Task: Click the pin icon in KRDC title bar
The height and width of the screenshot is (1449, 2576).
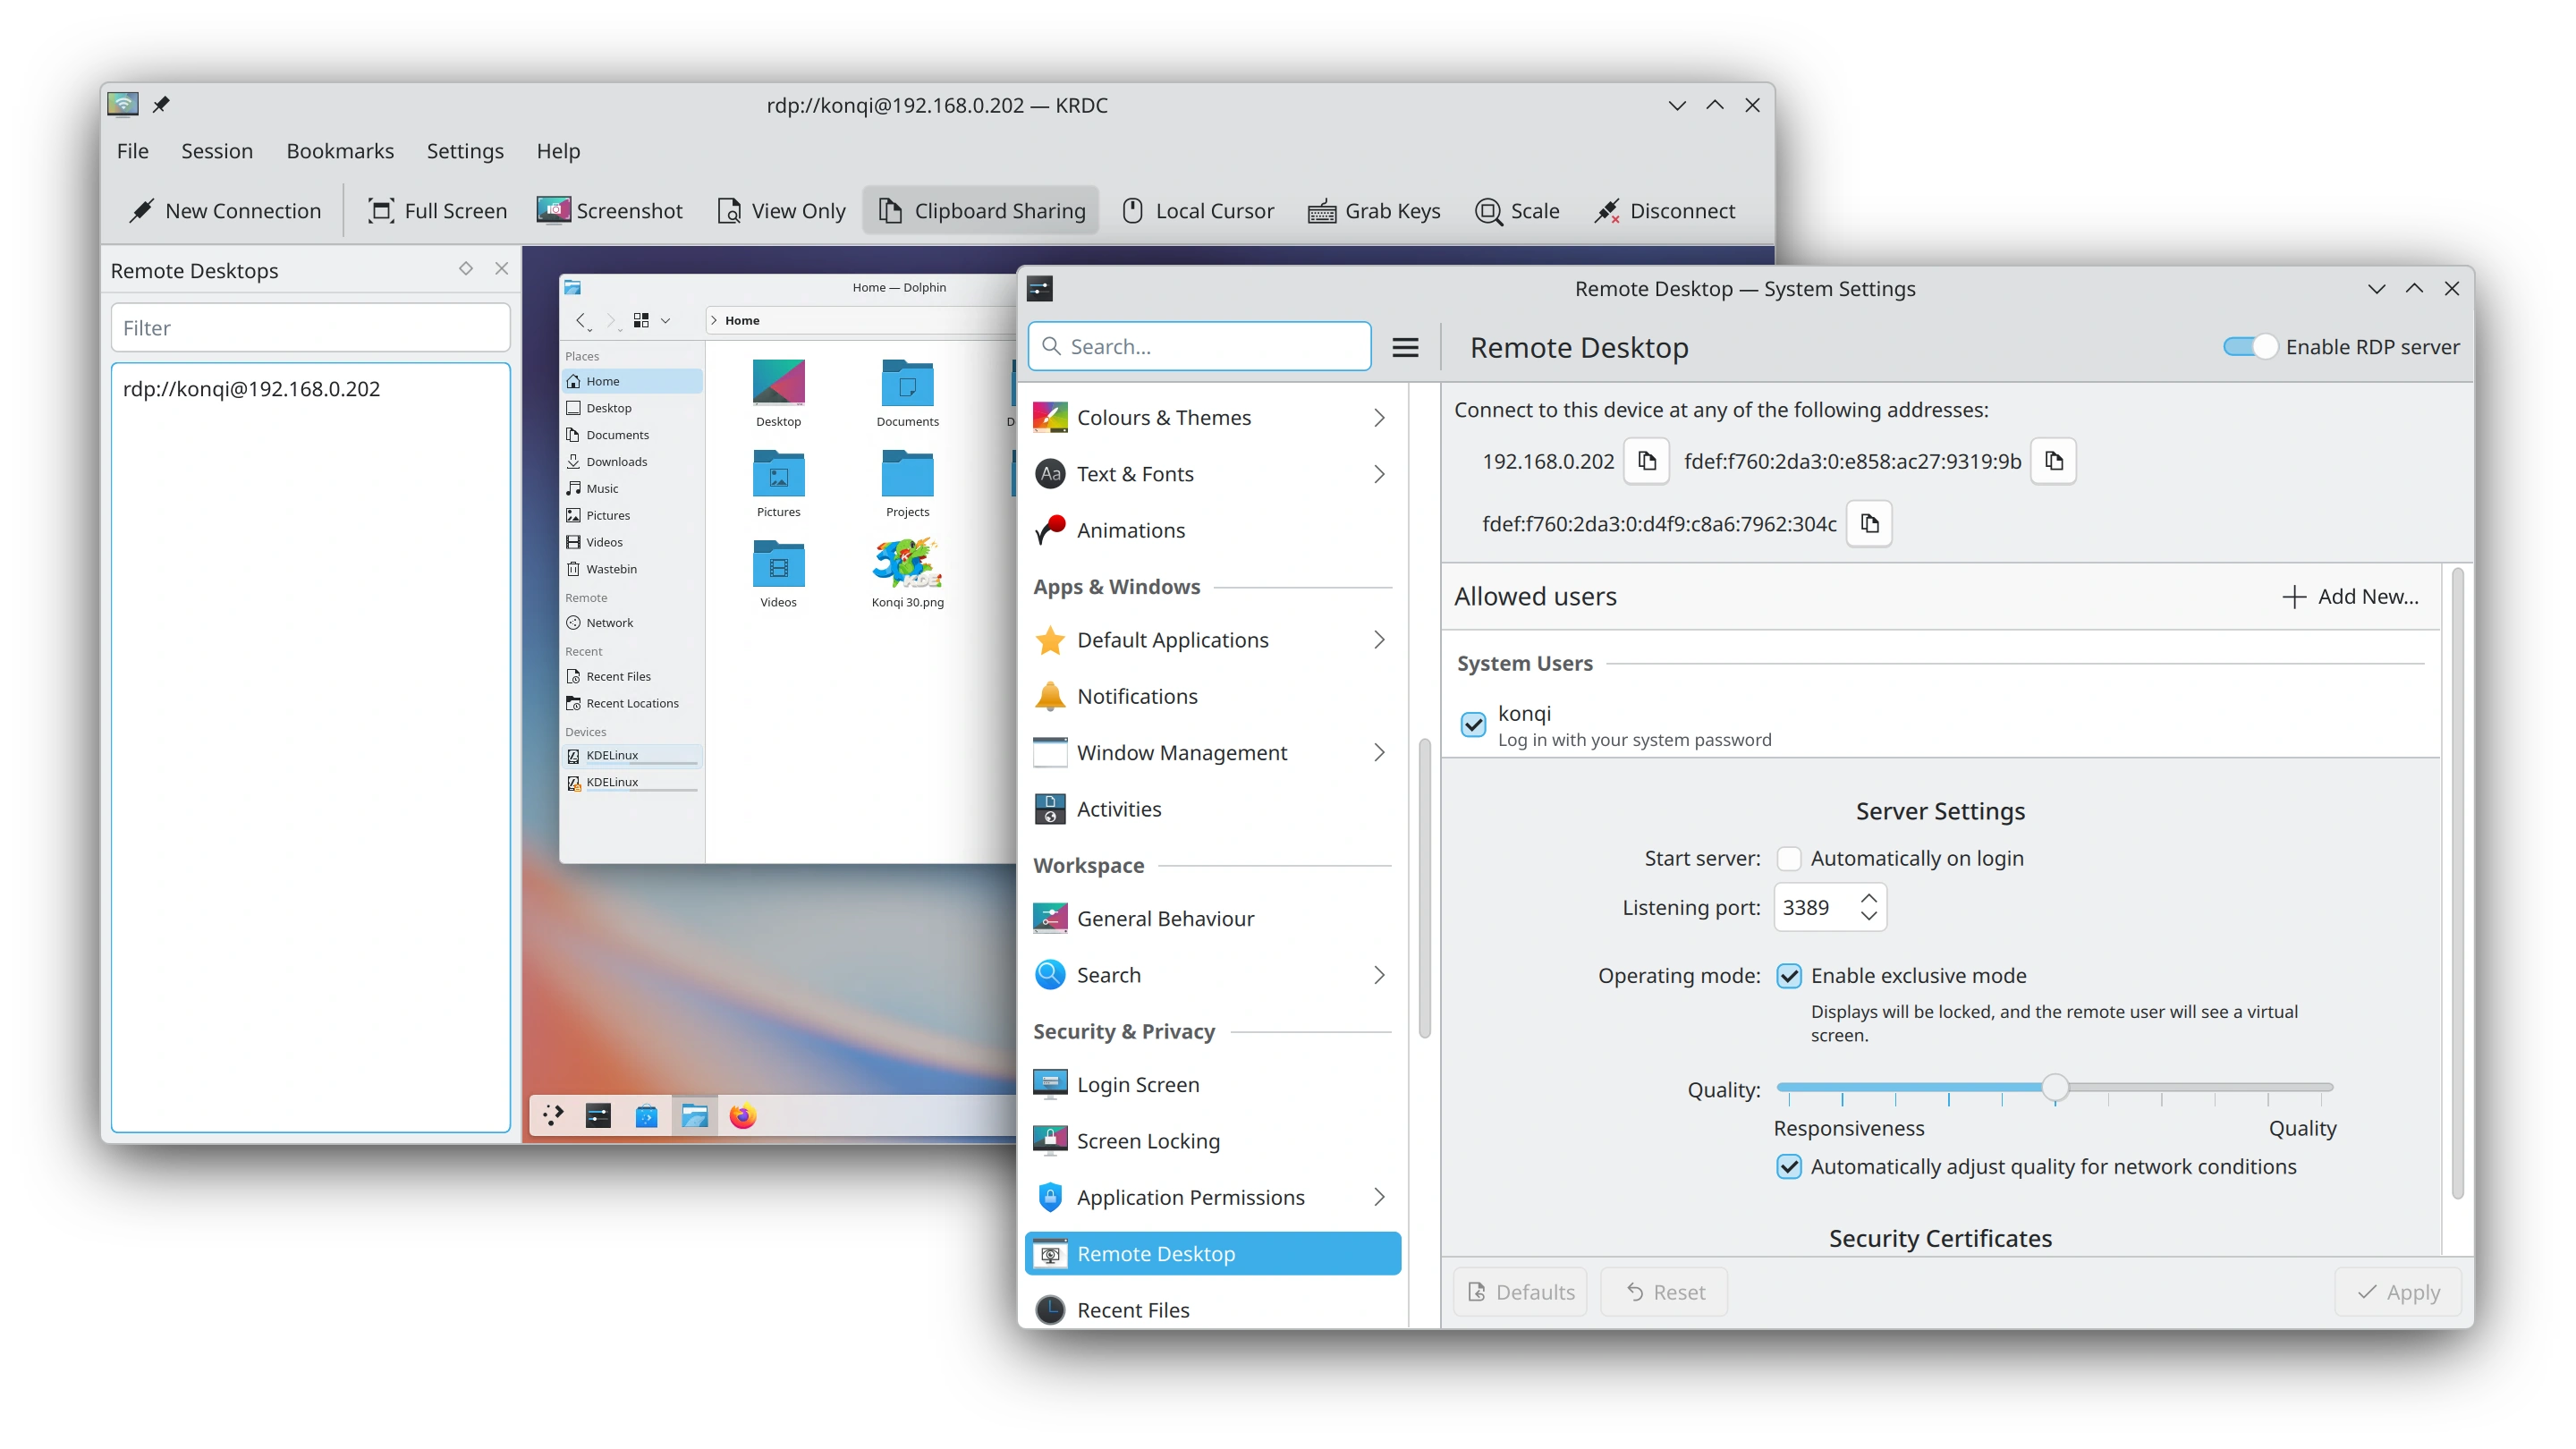Action: (161, 104)
